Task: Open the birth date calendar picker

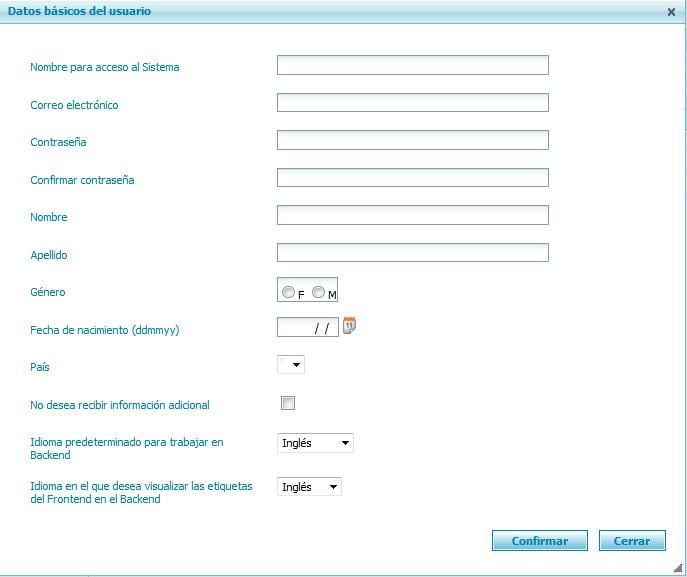Action: pyautogui.click(x=349, y=326)
